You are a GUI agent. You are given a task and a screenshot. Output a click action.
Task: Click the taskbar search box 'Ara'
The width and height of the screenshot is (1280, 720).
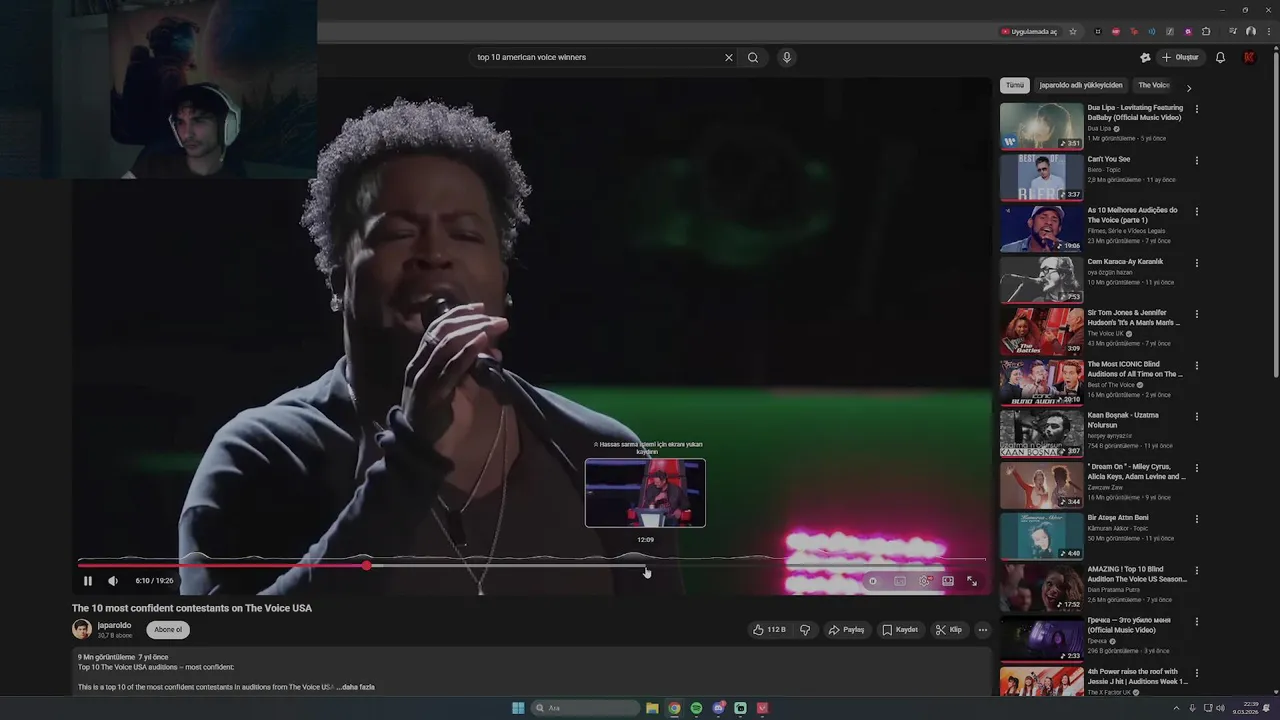click(586, 708)
